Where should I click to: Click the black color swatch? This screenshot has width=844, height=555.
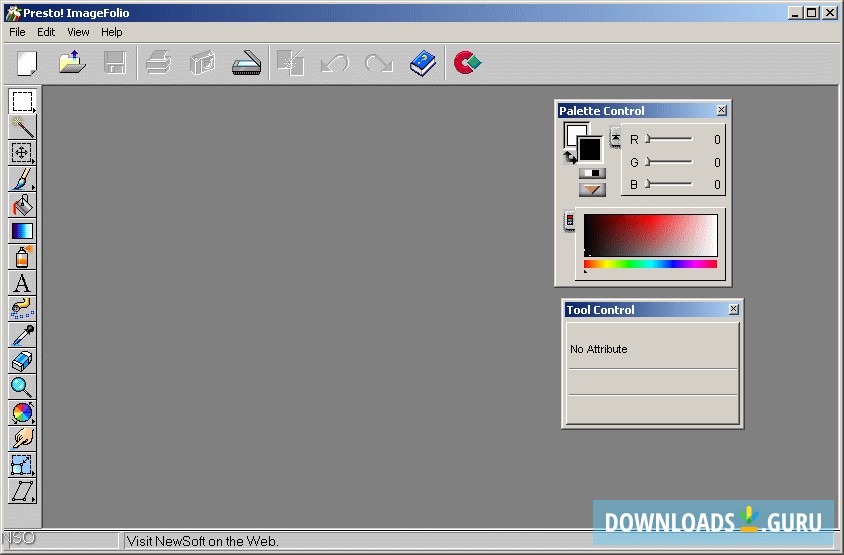pos(590,149)
